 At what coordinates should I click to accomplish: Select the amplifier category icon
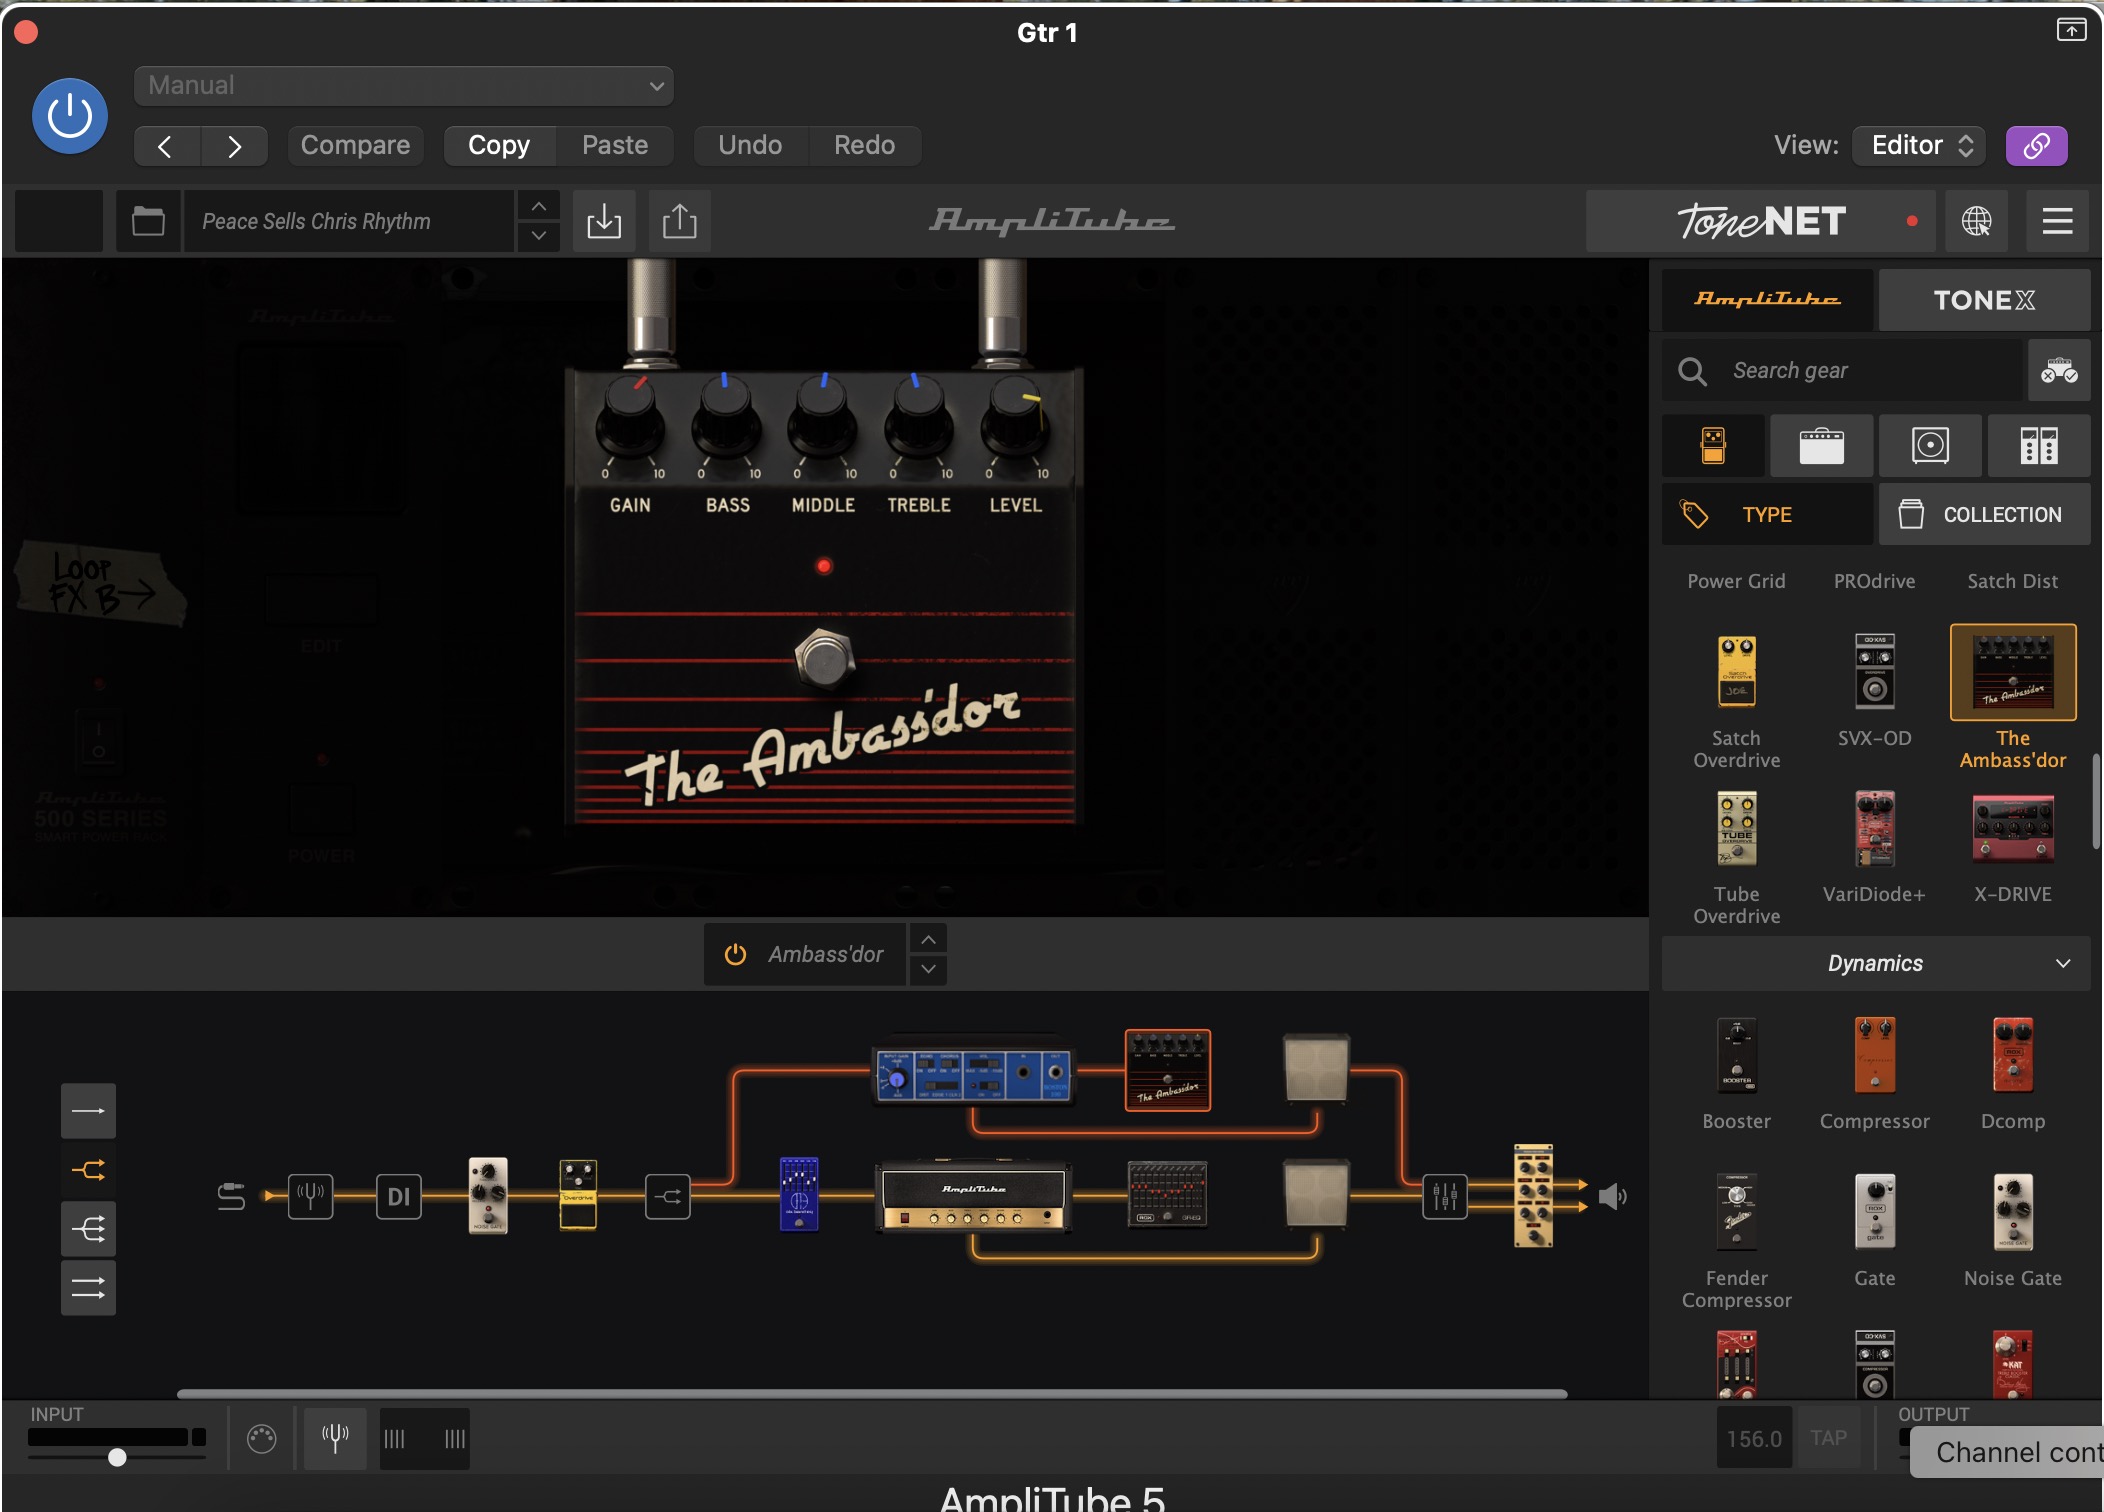click(1822, 446)
